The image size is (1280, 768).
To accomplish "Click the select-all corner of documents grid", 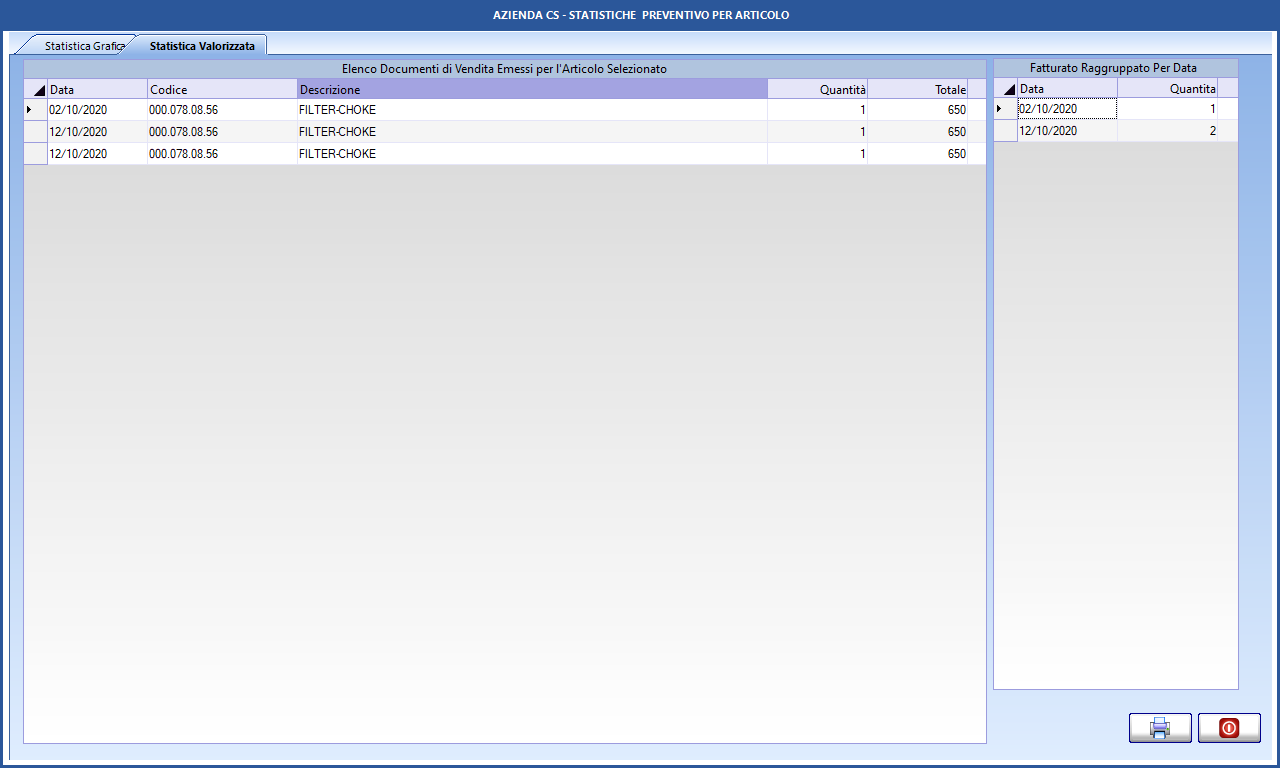I will (x=36, y=89).
